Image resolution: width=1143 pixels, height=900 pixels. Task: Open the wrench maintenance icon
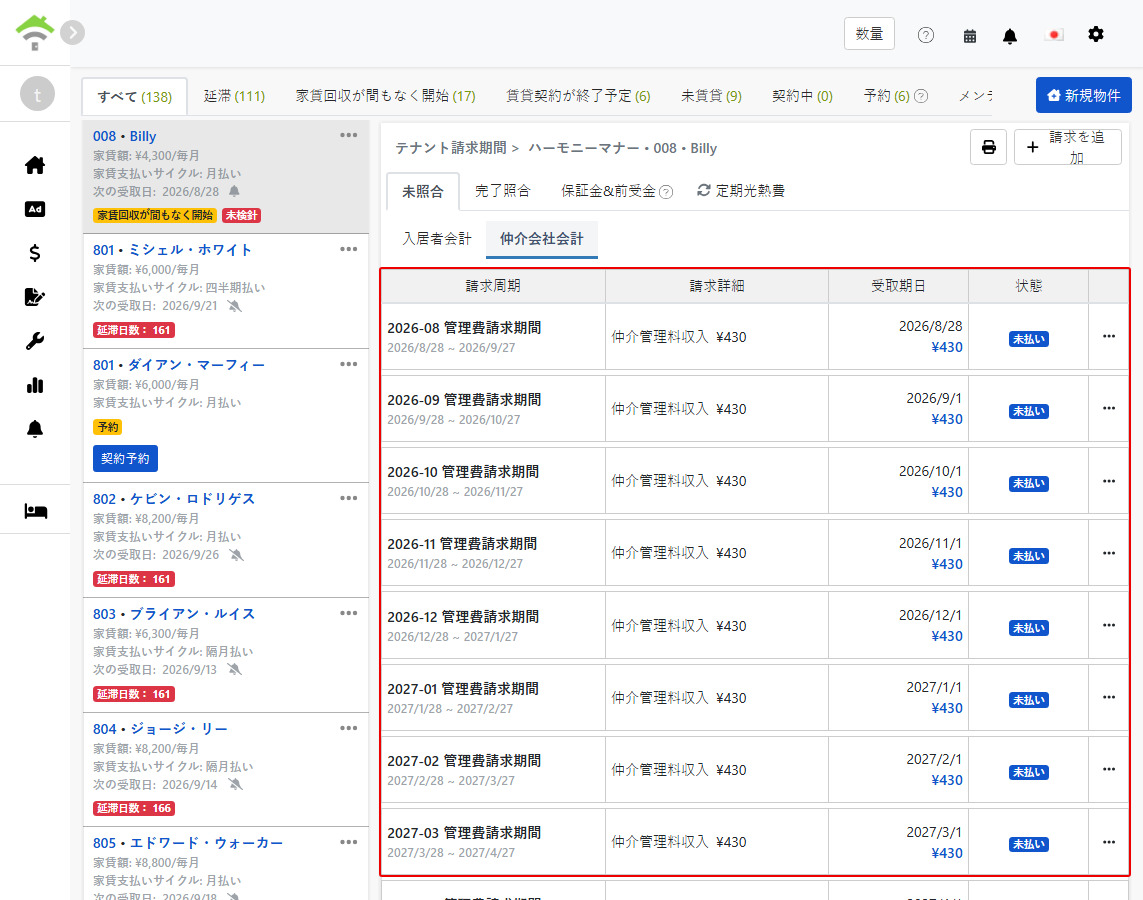tap(35, 341)
